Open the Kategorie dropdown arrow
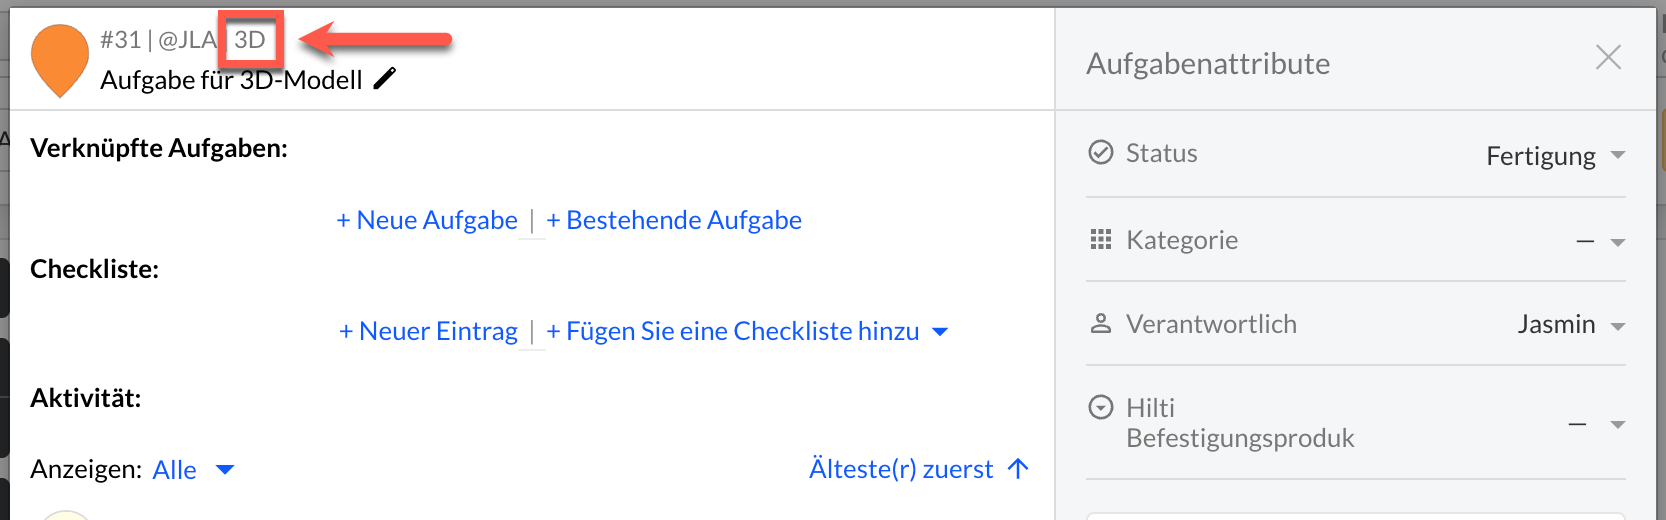The height and width of the screenshot is (520, 1666). 1617,242
